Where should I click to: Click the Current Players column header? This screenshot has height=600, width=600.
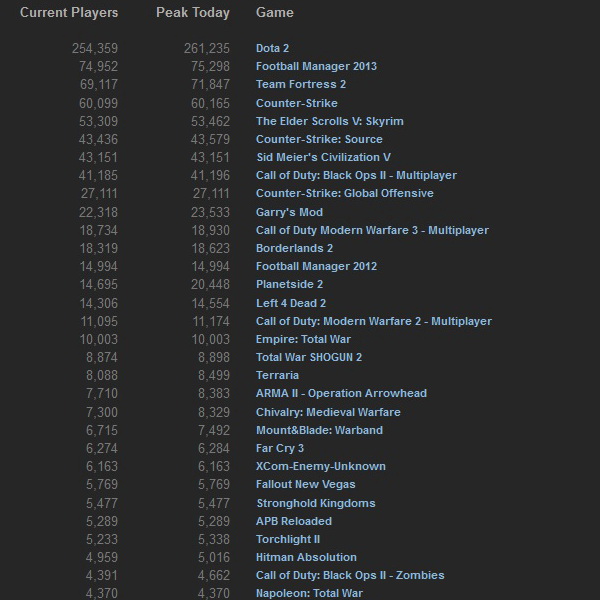[x=69, y=13]
